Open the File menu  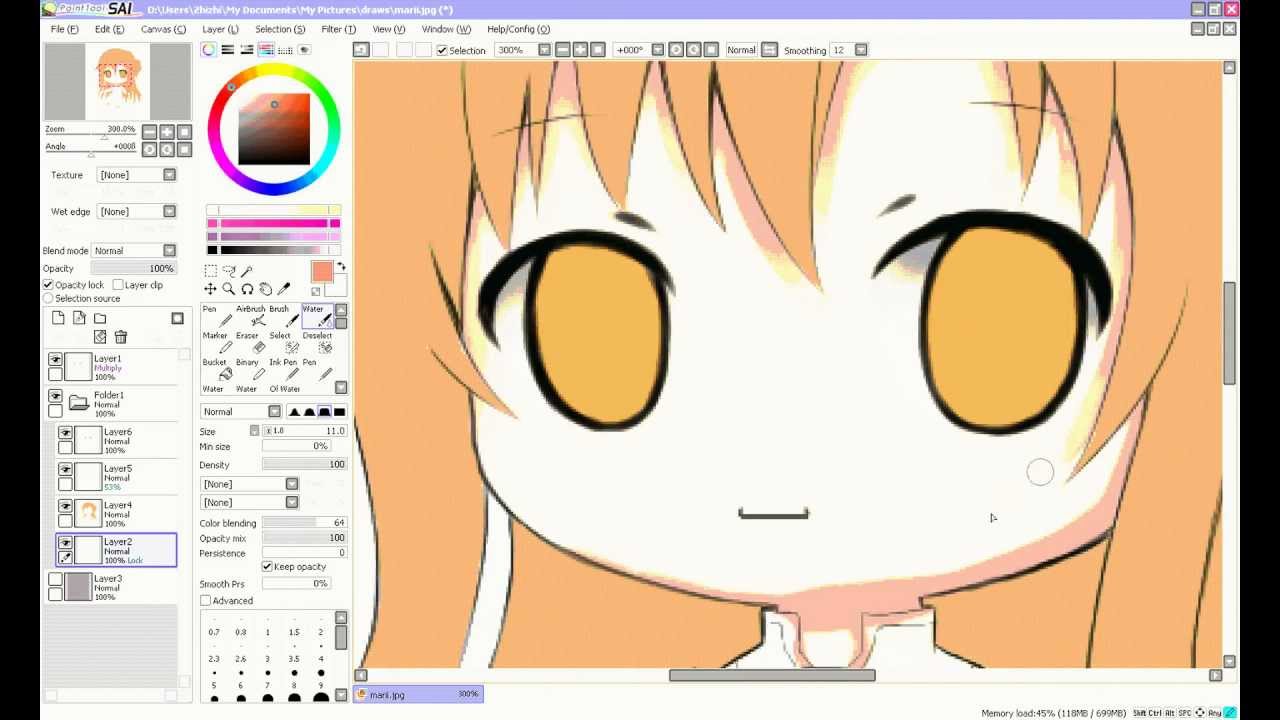65,29
